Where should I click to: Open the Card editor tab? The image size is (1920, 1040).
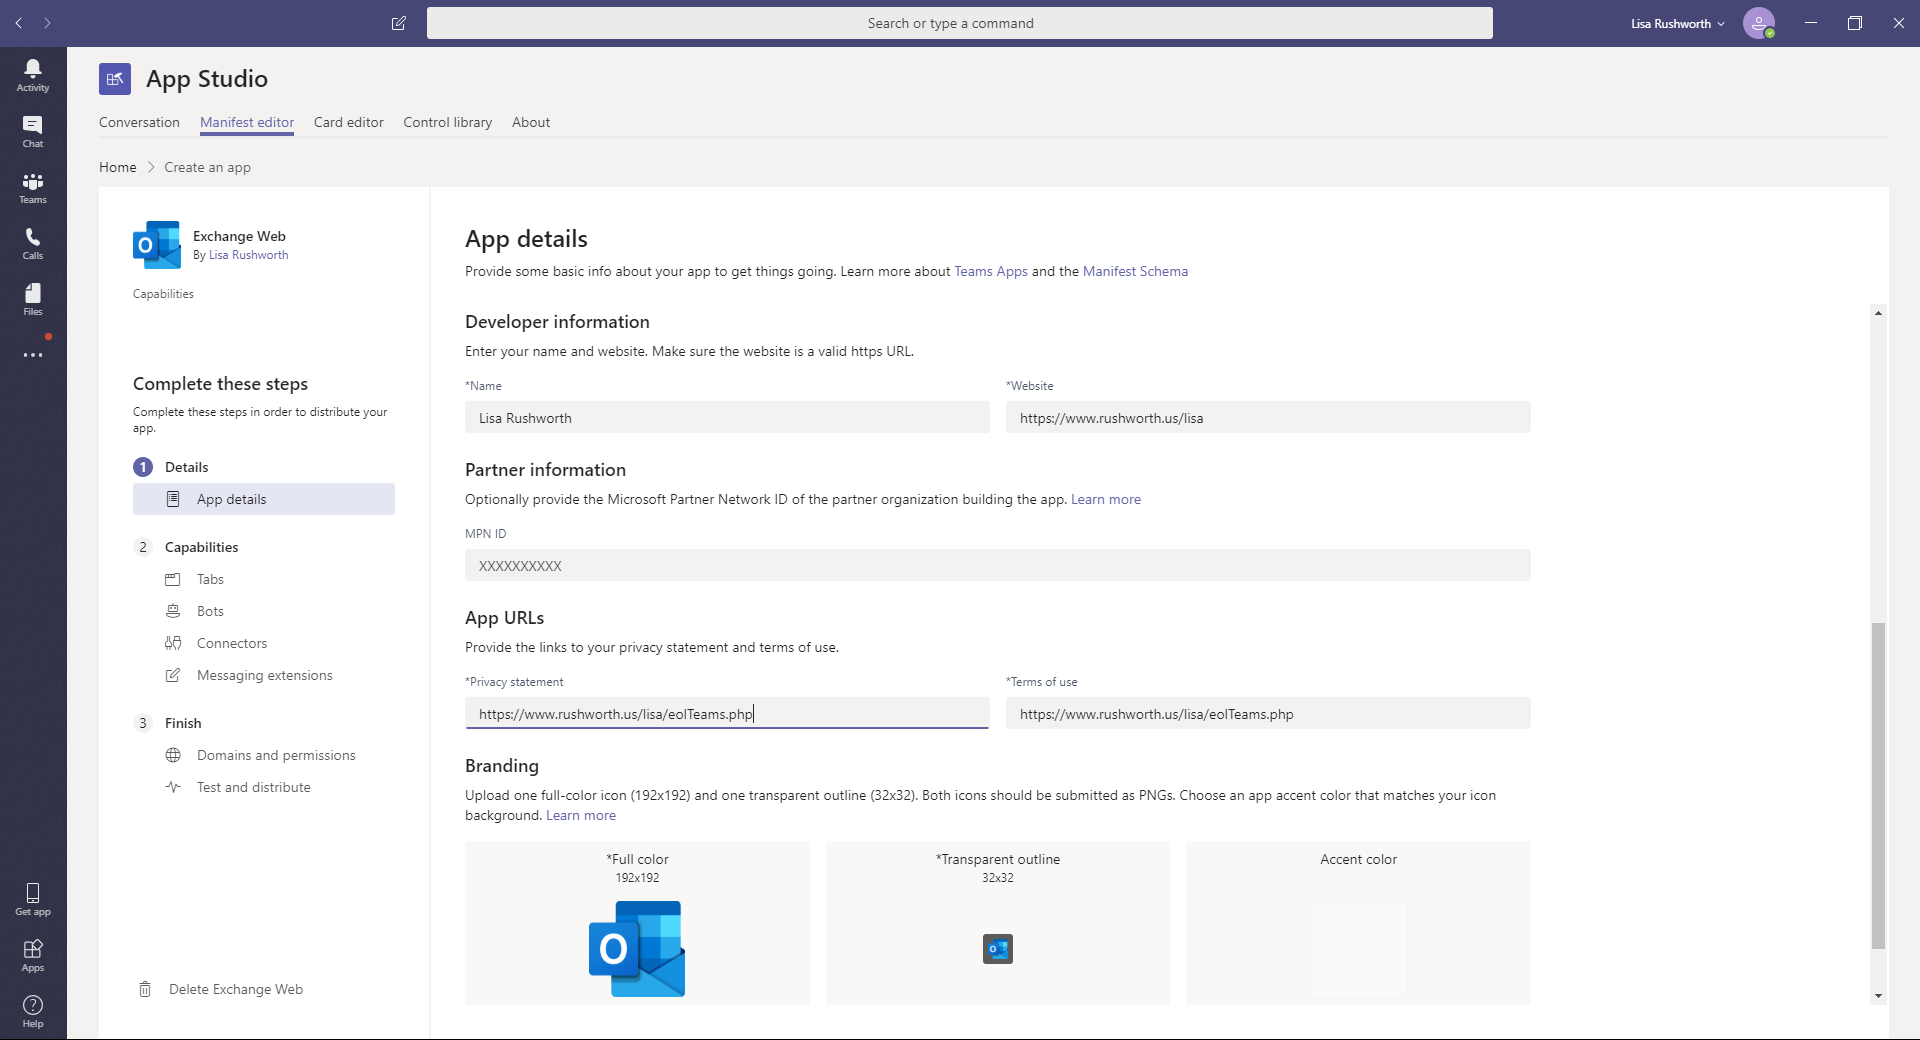[x=349, y=122]
